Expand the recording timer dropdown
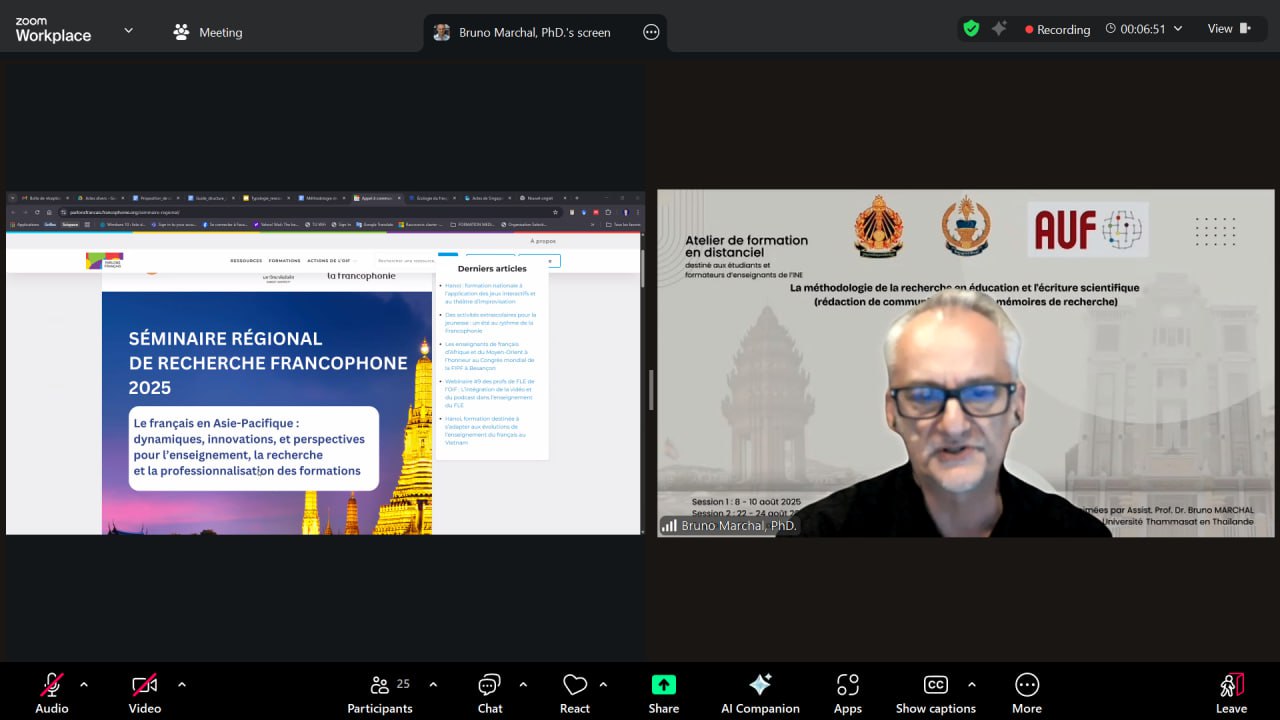Viewport: 1280px width, 720px height. (1178, 29)
